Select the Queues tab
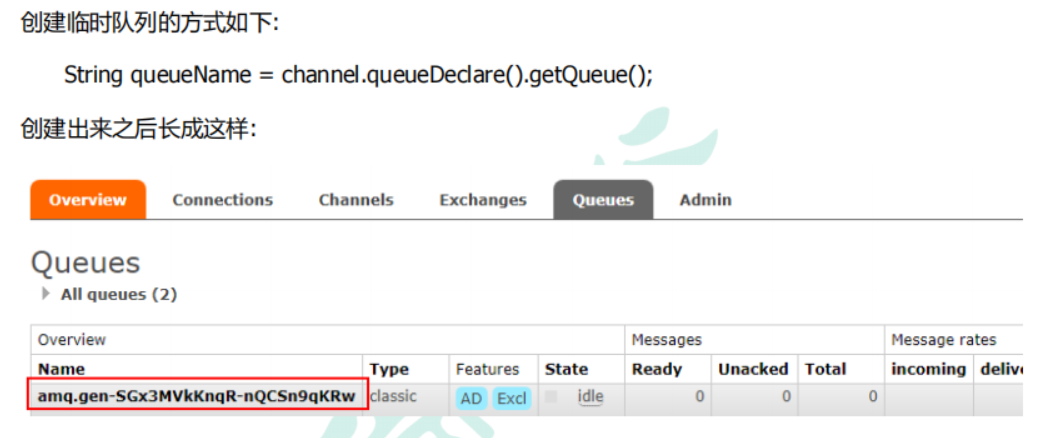Viewport: 1047px width, 438px height. [603, 200]
